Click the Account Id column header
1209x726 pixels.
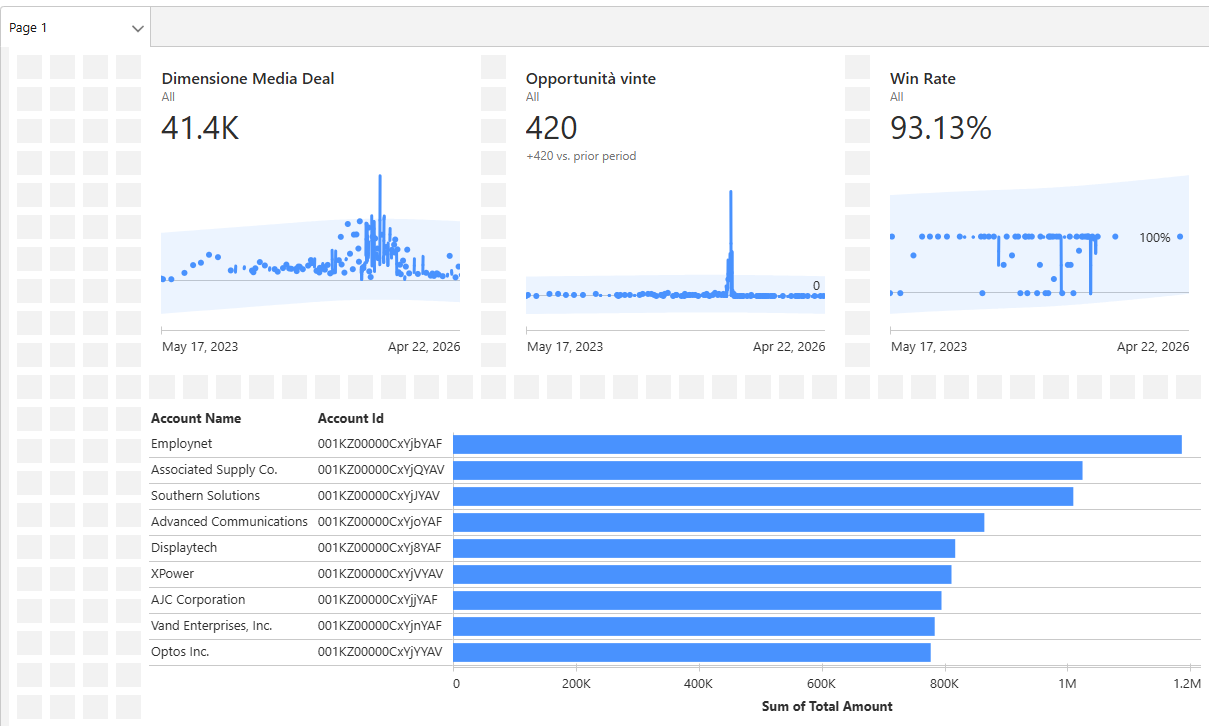(x=350, y=419)
